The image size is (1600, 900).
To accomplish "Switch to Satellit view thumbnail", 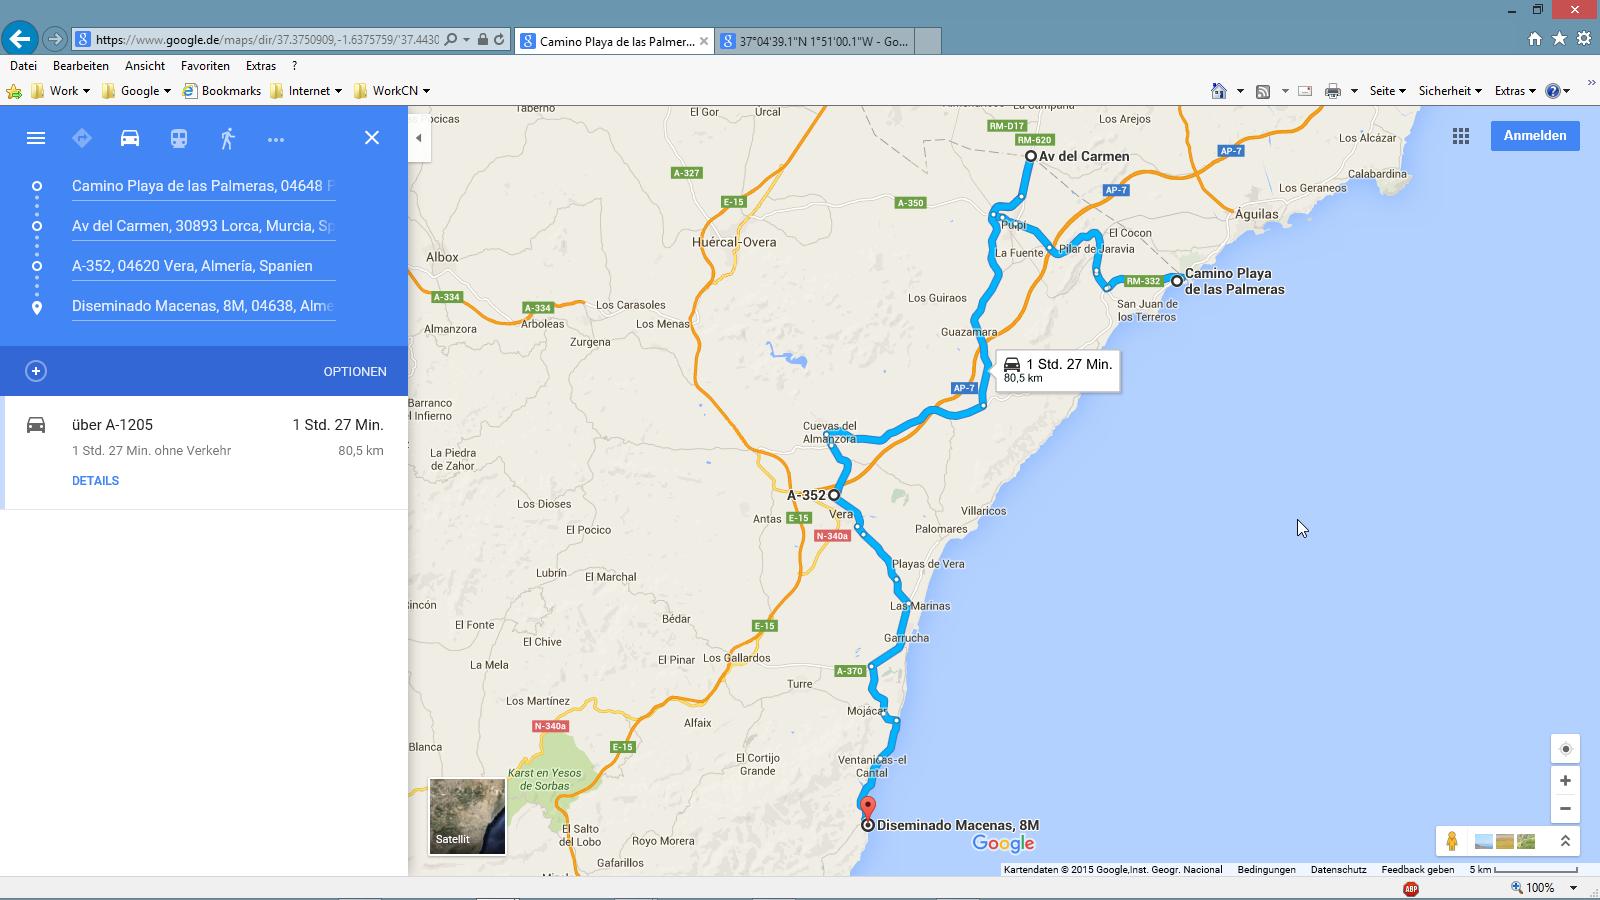I will [467, 816].
